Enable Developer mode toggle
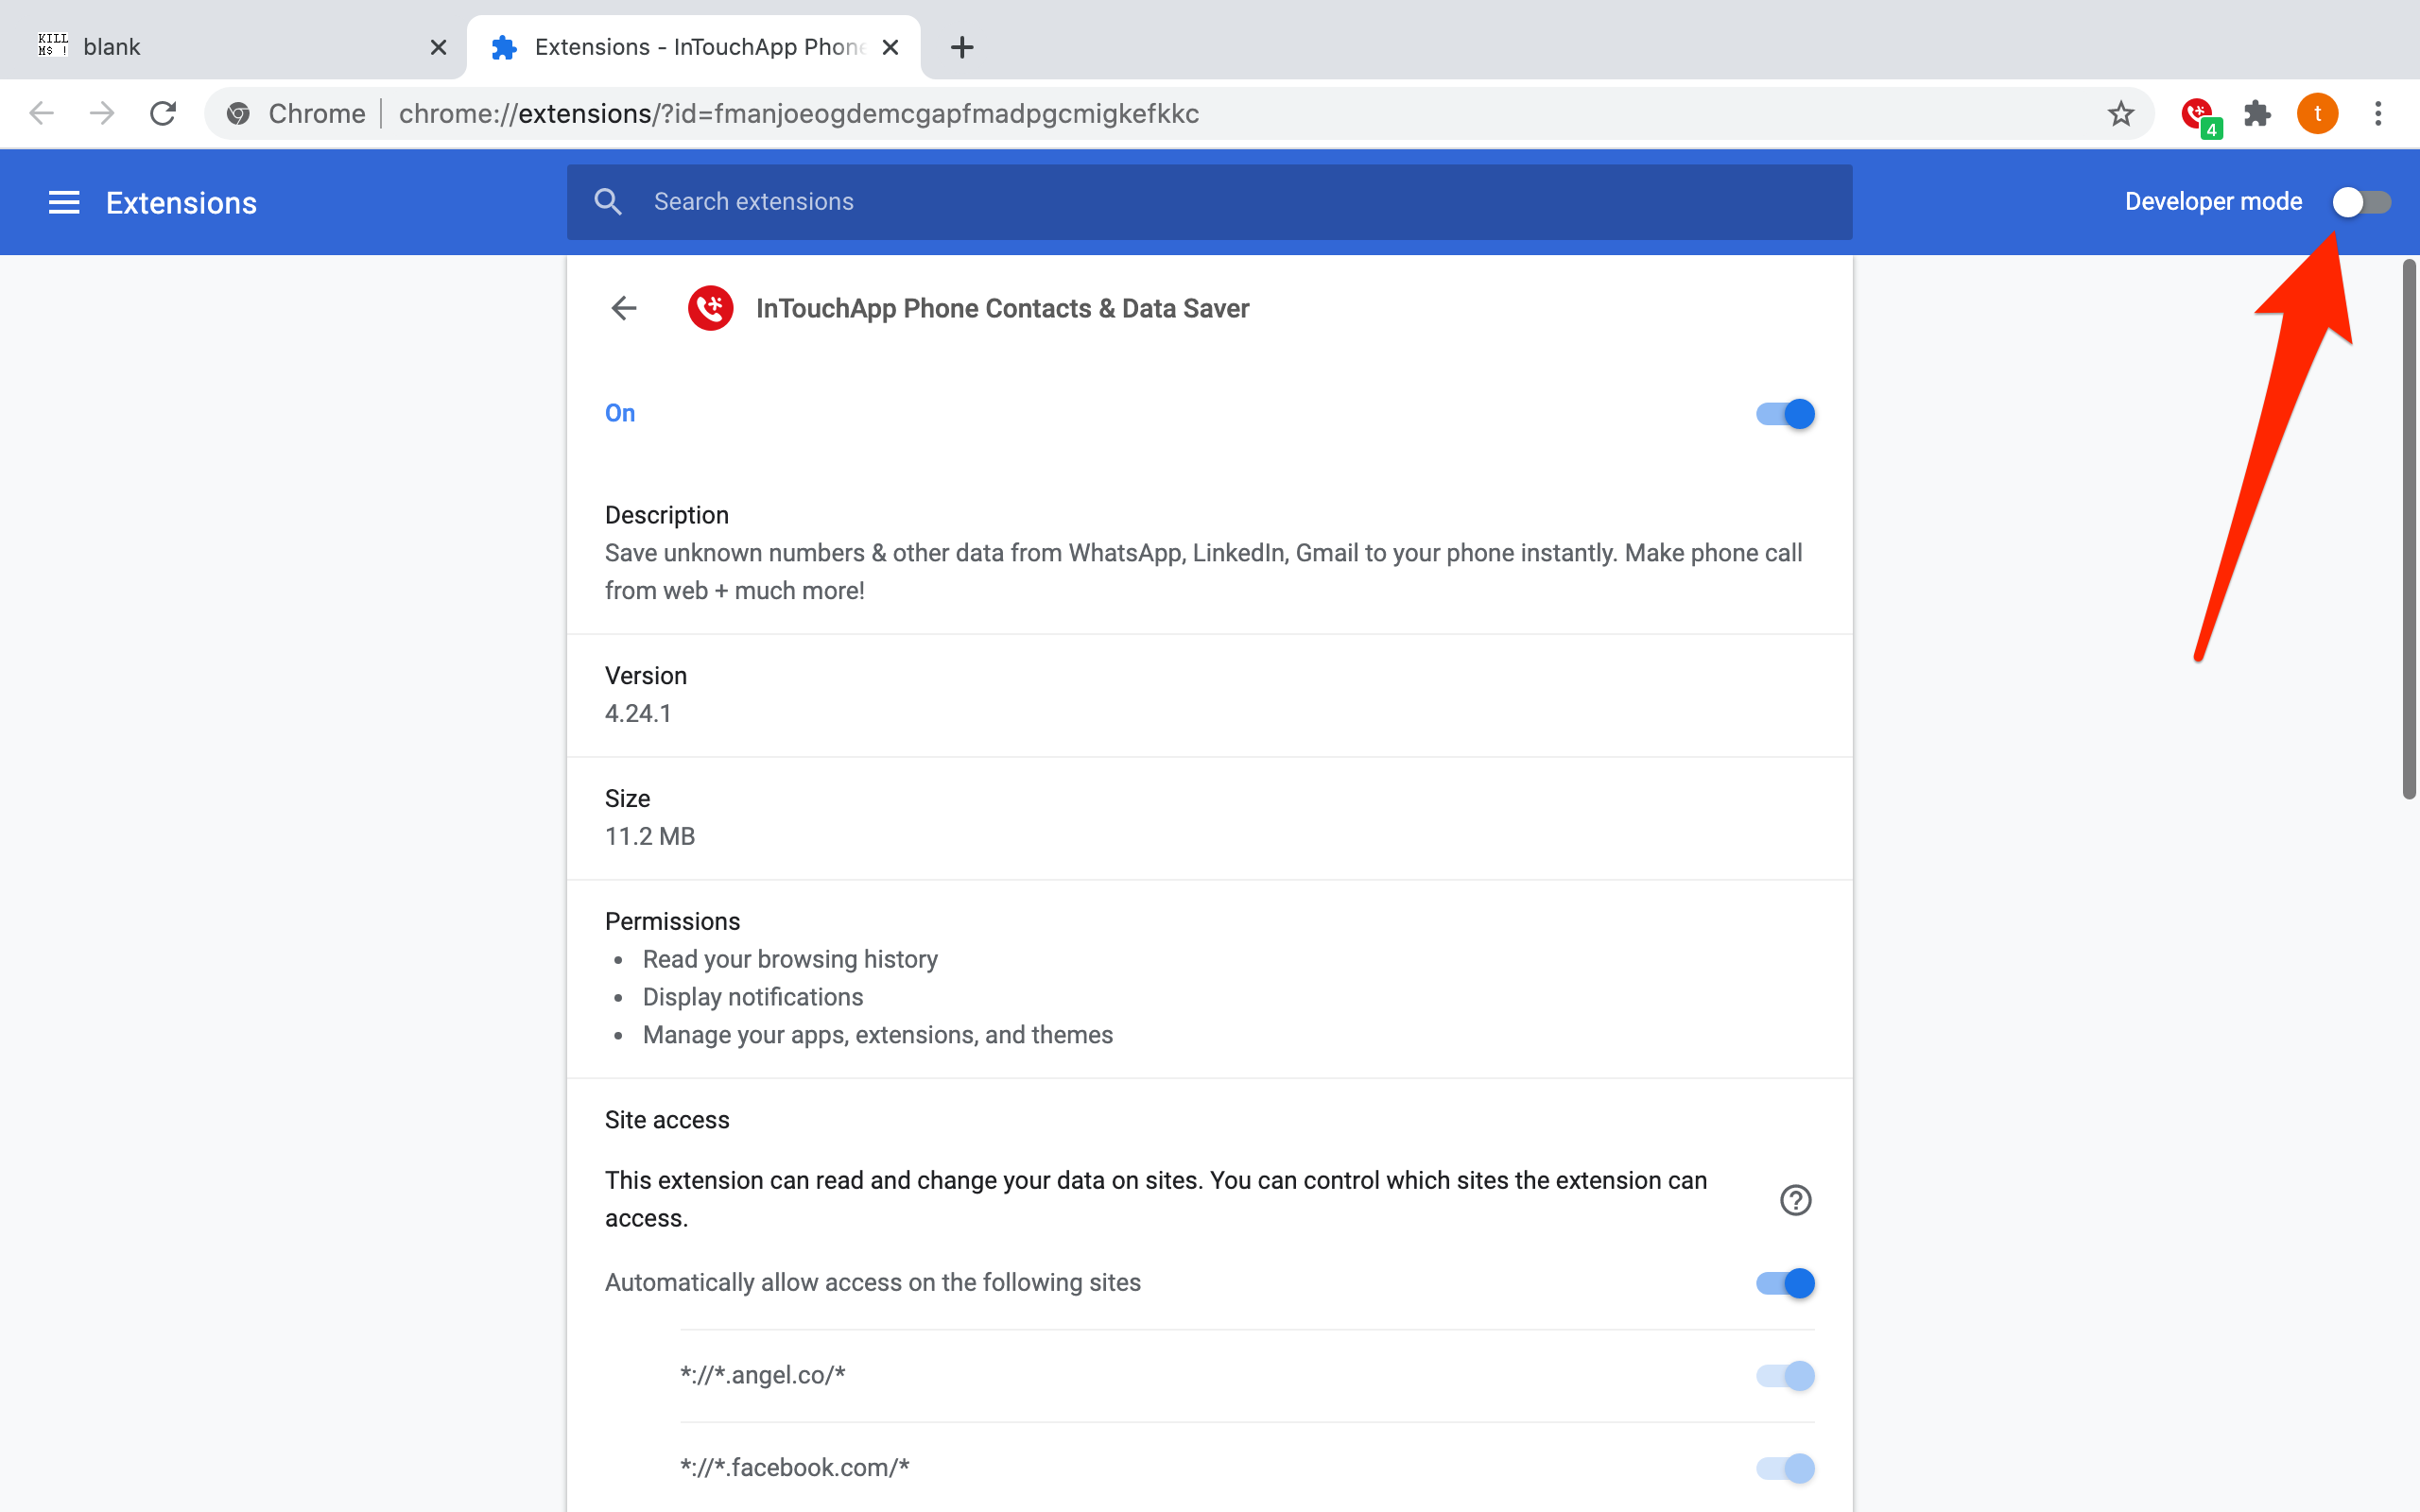The height and width of the screenshot is (1512, 2420). [2361, 202]
